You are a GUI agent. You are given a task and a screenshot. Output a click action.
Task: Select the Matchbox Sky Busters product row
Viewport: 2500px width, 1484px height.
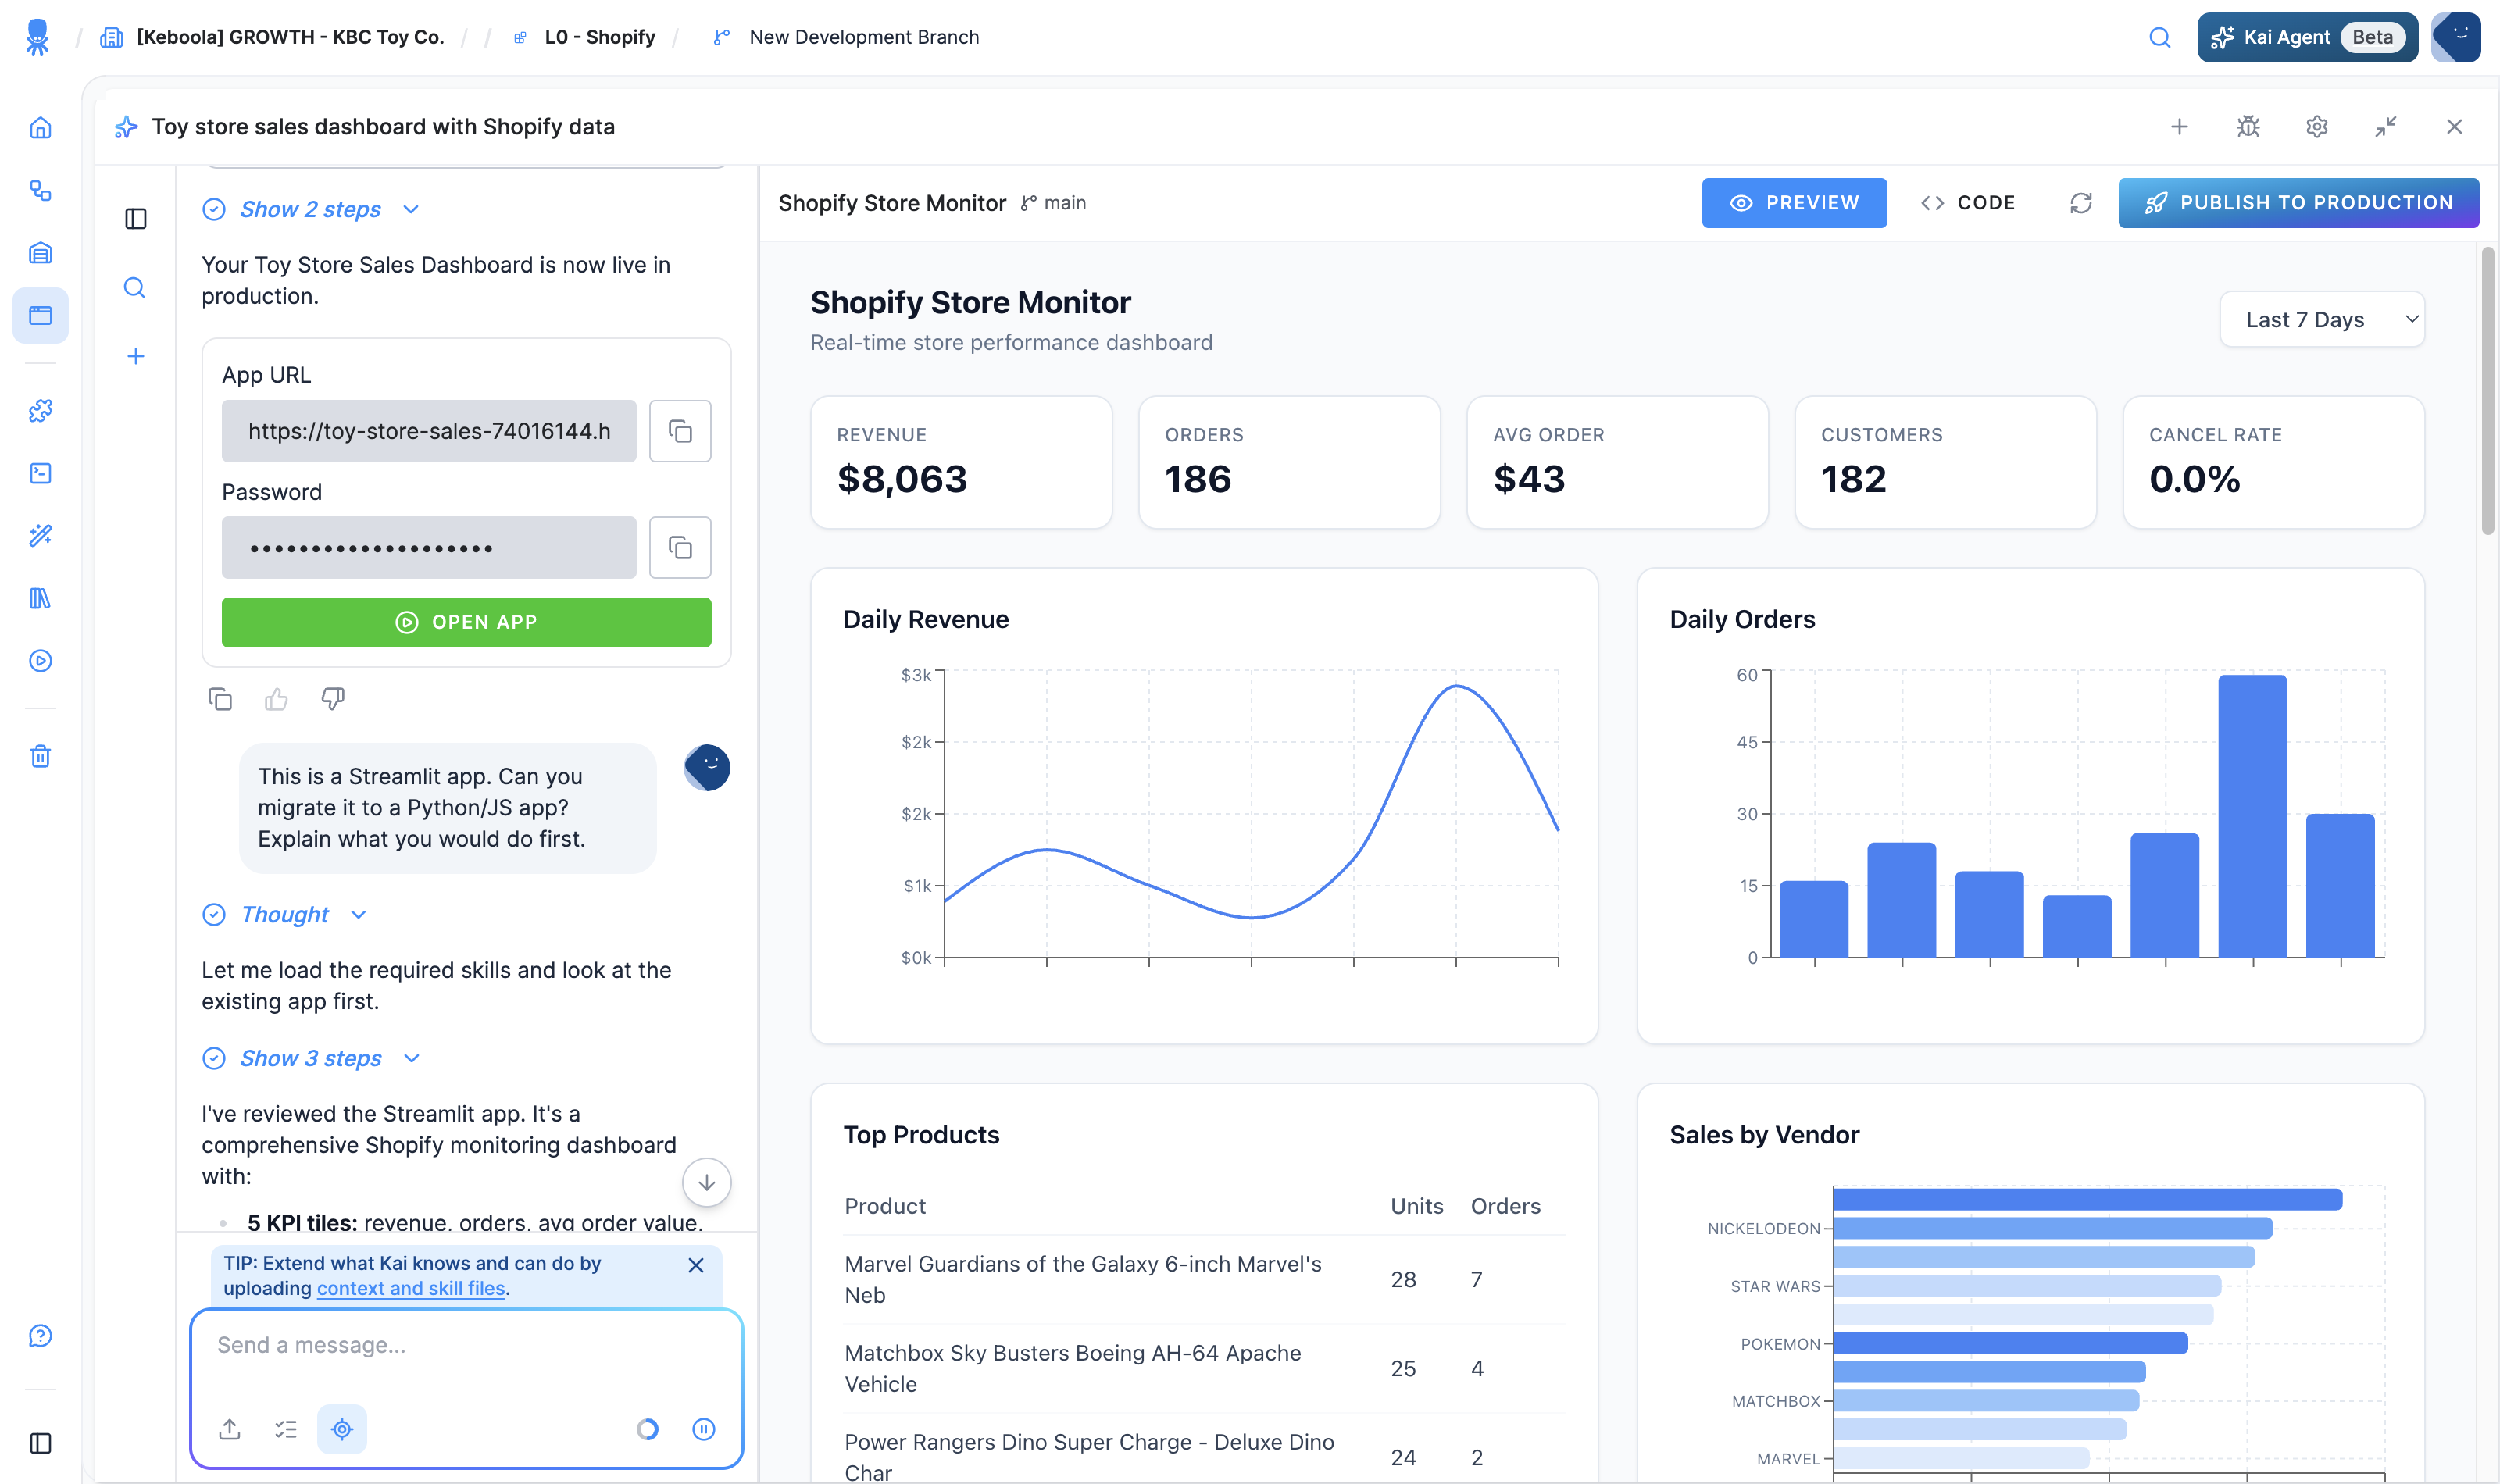(x=1204, y=1368)
